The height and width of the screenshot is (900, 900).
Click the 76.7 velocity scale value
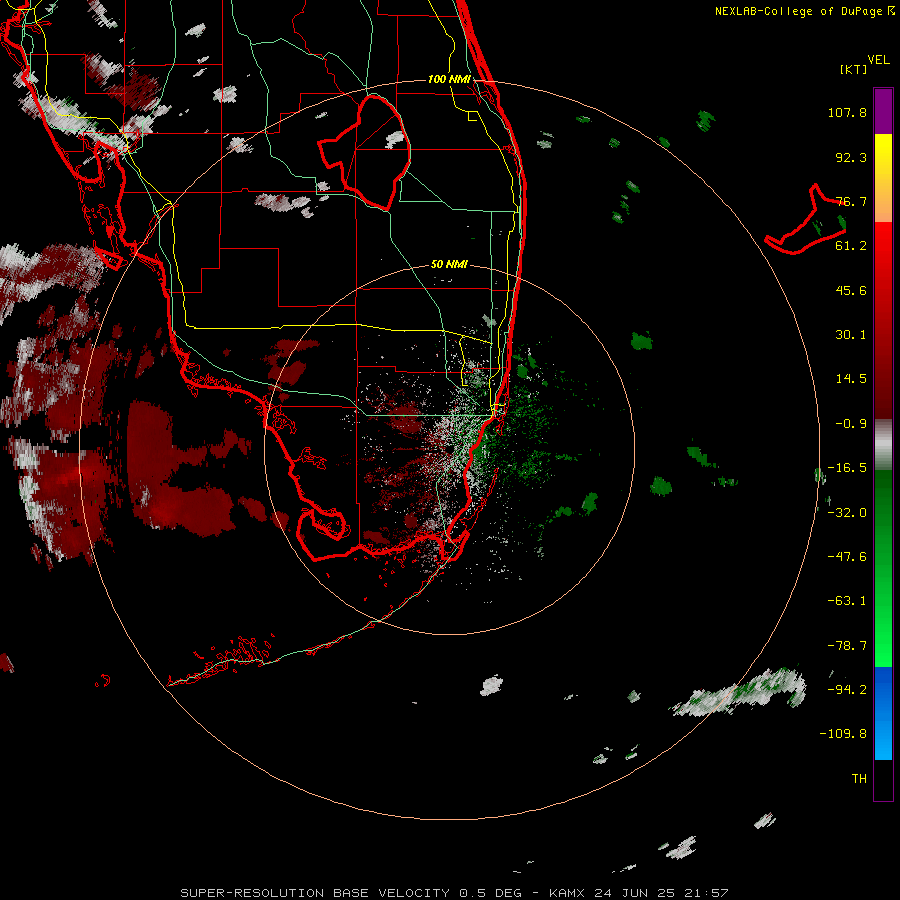[851, 201]
